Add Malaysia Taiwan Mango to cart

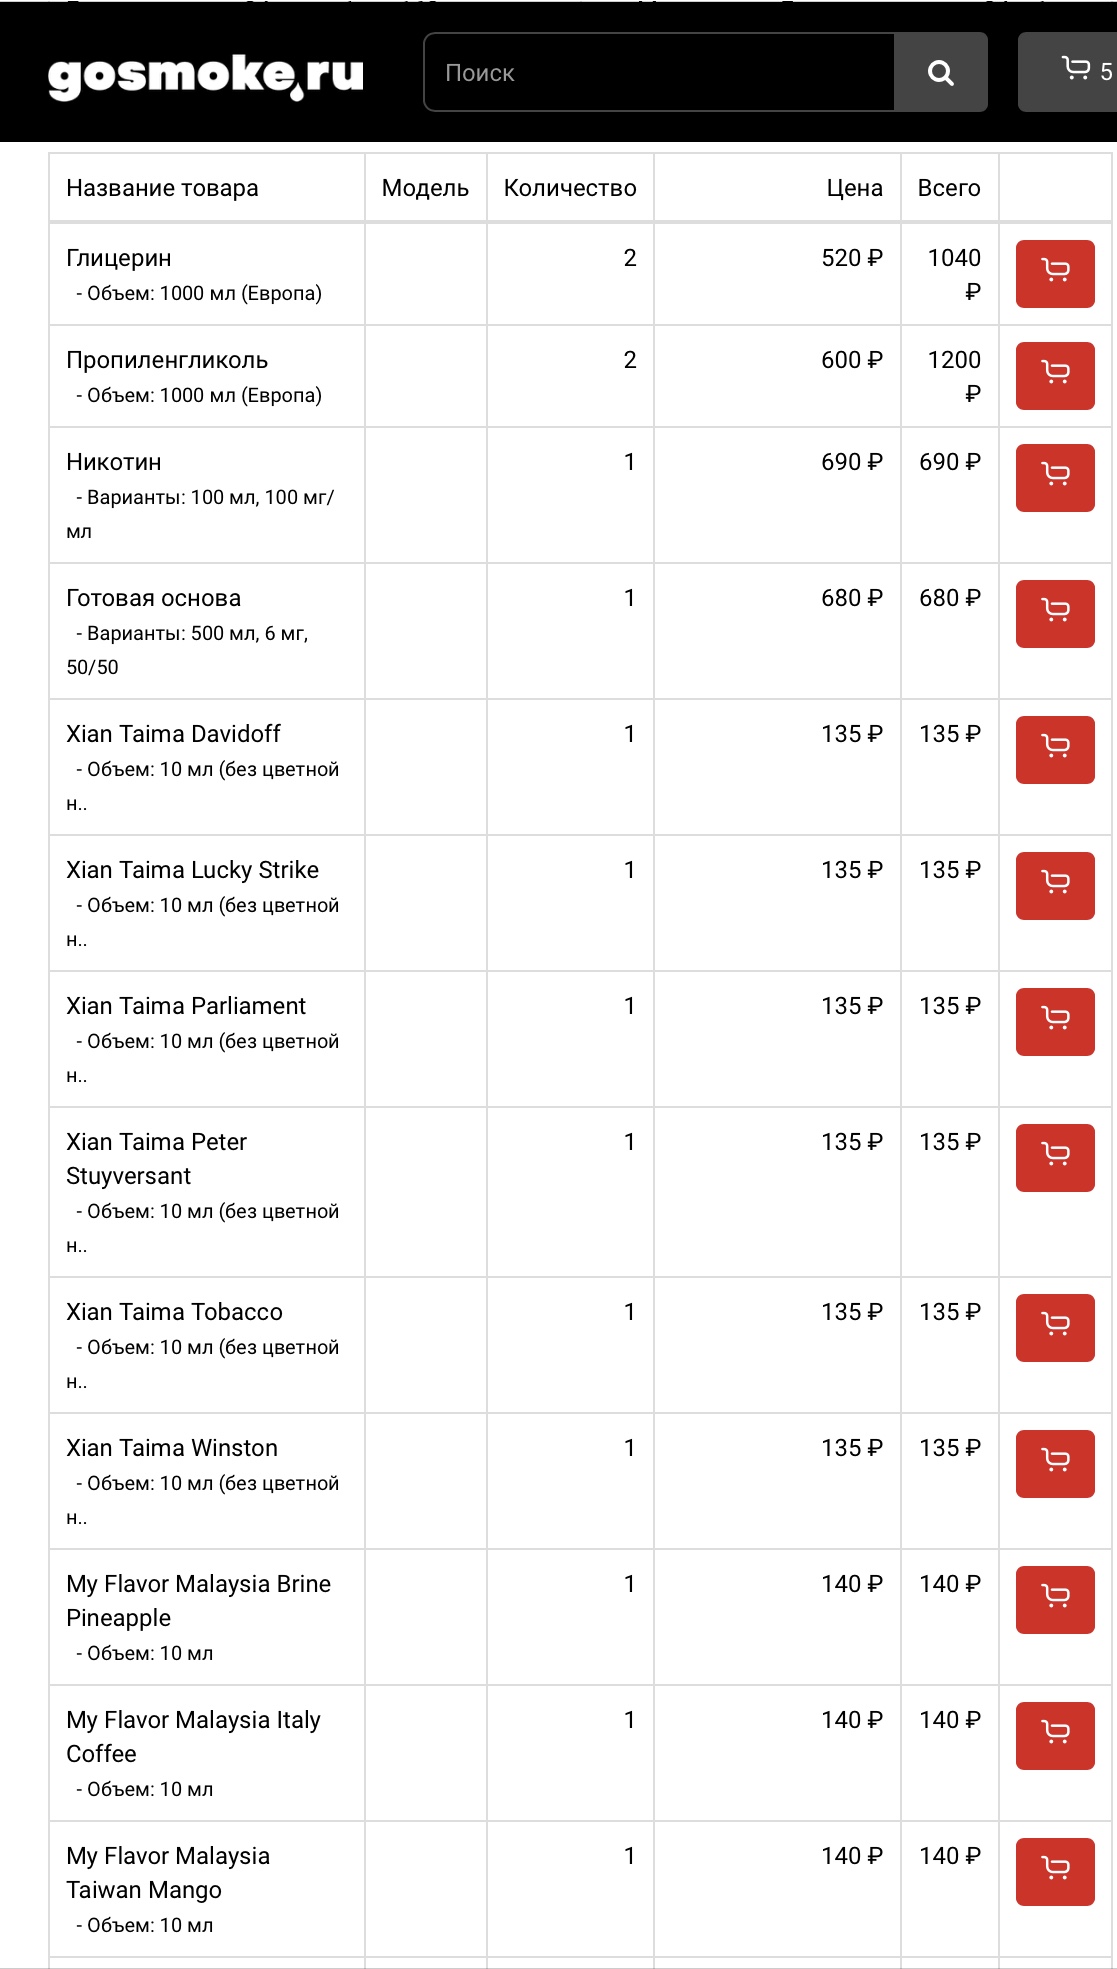(1055, 1871)
